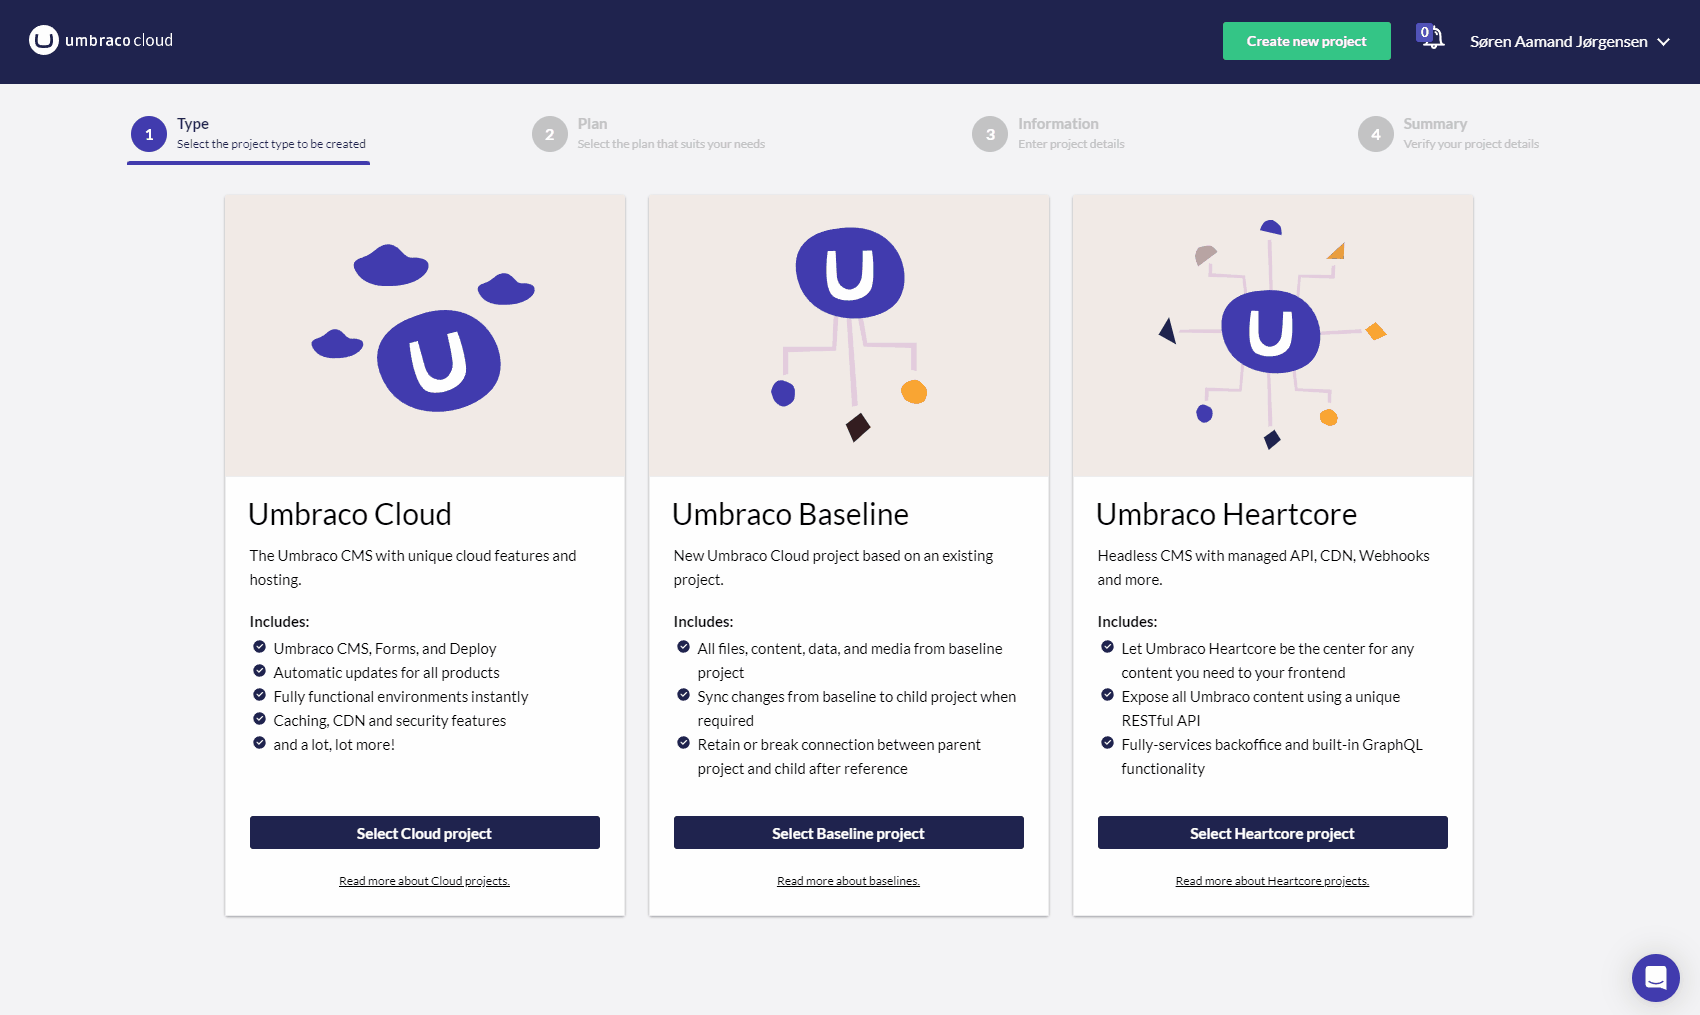The height and width of the screenshot is (1015, 1700).
Task: Click step 4 Summary circle icon
Action: click(x=1375, y=134)
